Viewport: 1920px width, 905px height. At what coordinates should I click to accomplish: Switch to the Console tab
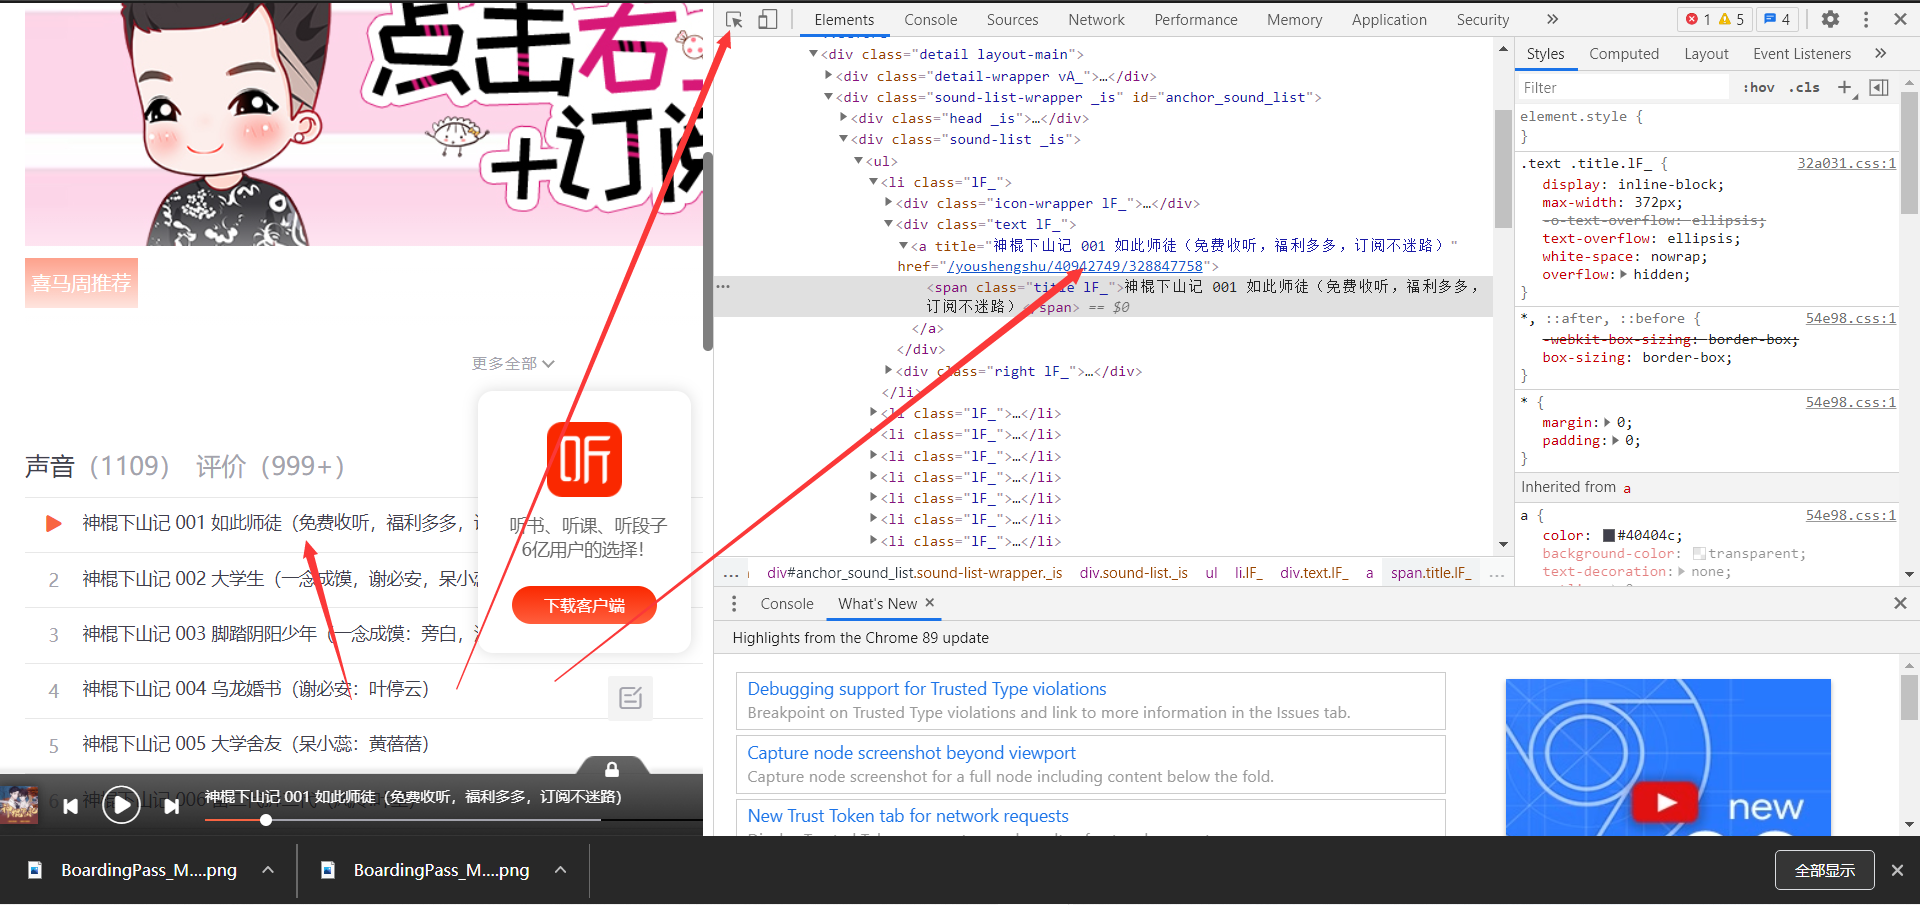point(930,19)
